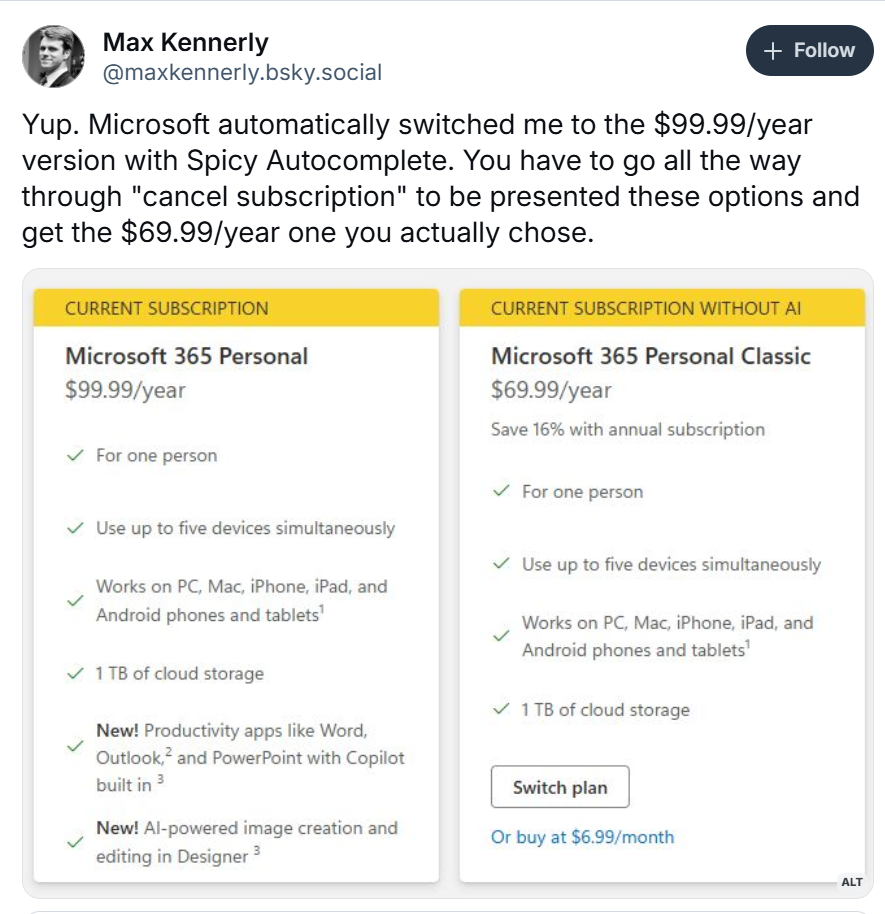Follow Max Kennerly
Viewport: 885px width, 914px height.
pos(809,50)
